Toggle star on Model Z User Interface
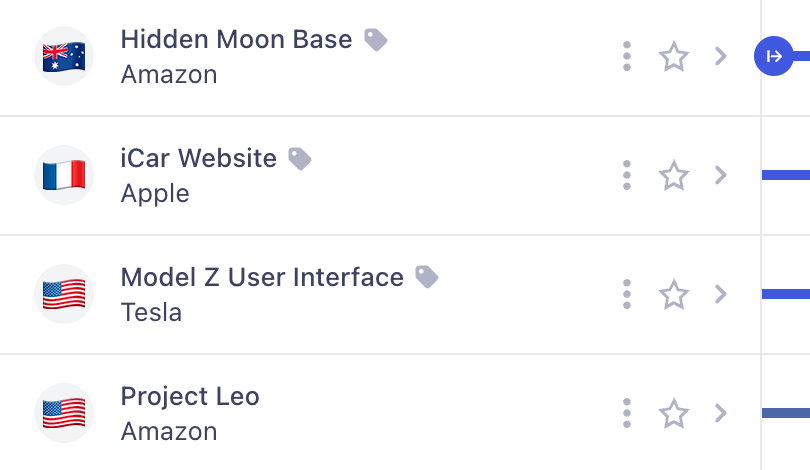This screenshot has width=810, height=470. (674, 294)
